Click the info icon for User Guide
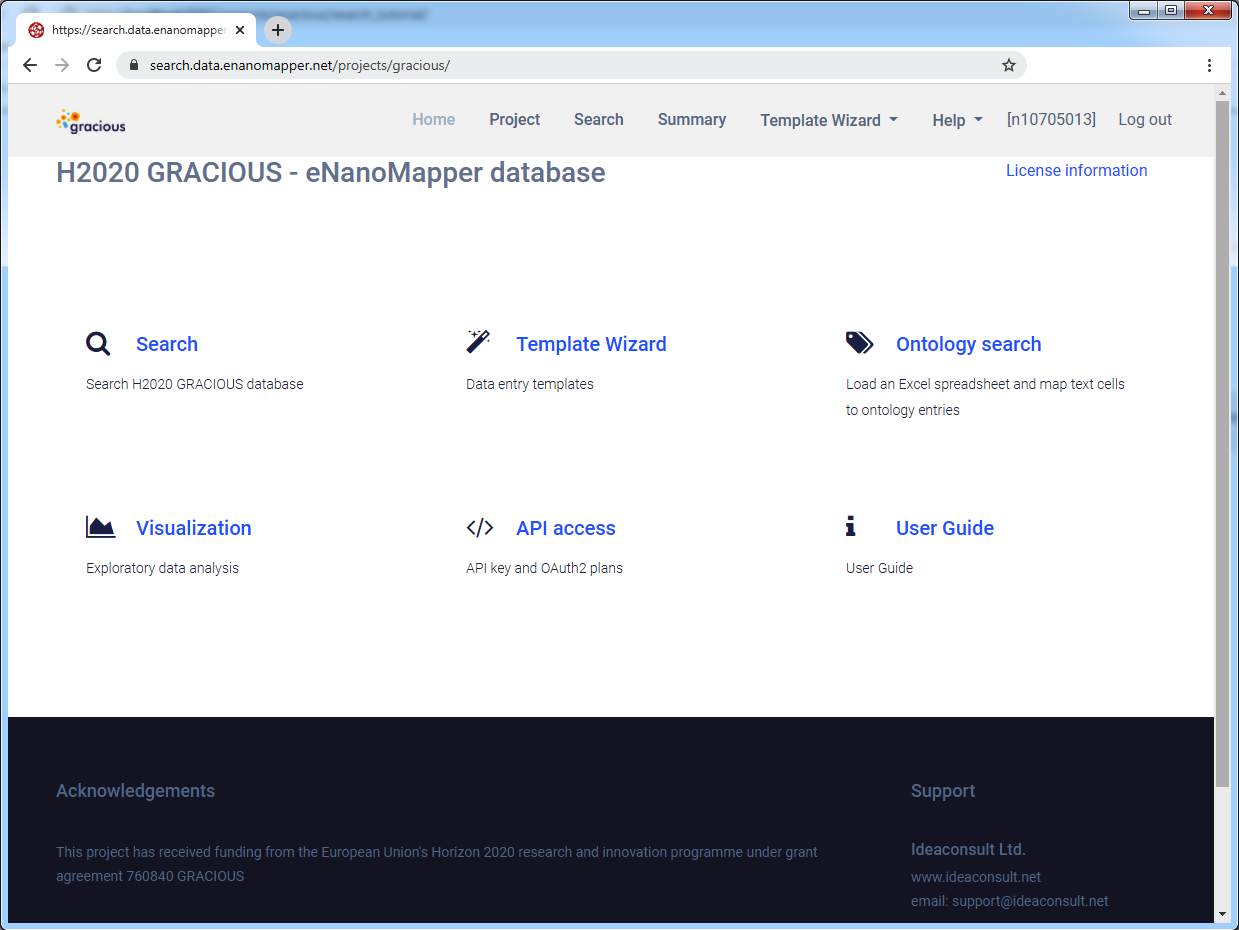Image resolution: width=1239 pixels, height=930 pixels. click(851, 526)
